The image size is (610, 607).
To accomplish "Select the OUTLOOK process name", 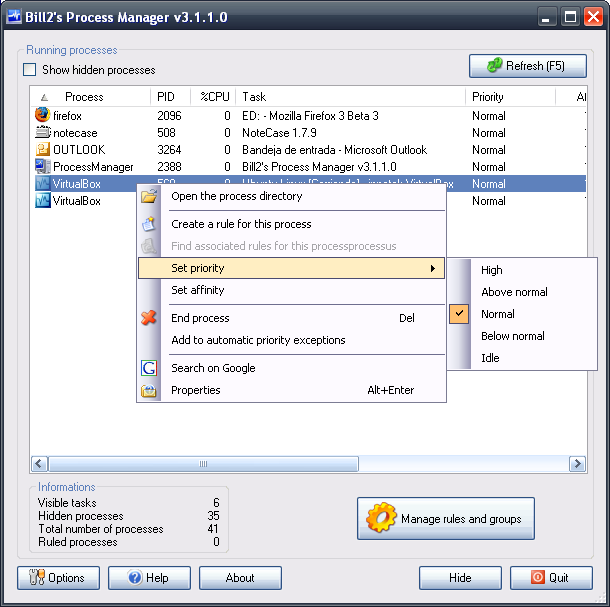I will point(79,150).
